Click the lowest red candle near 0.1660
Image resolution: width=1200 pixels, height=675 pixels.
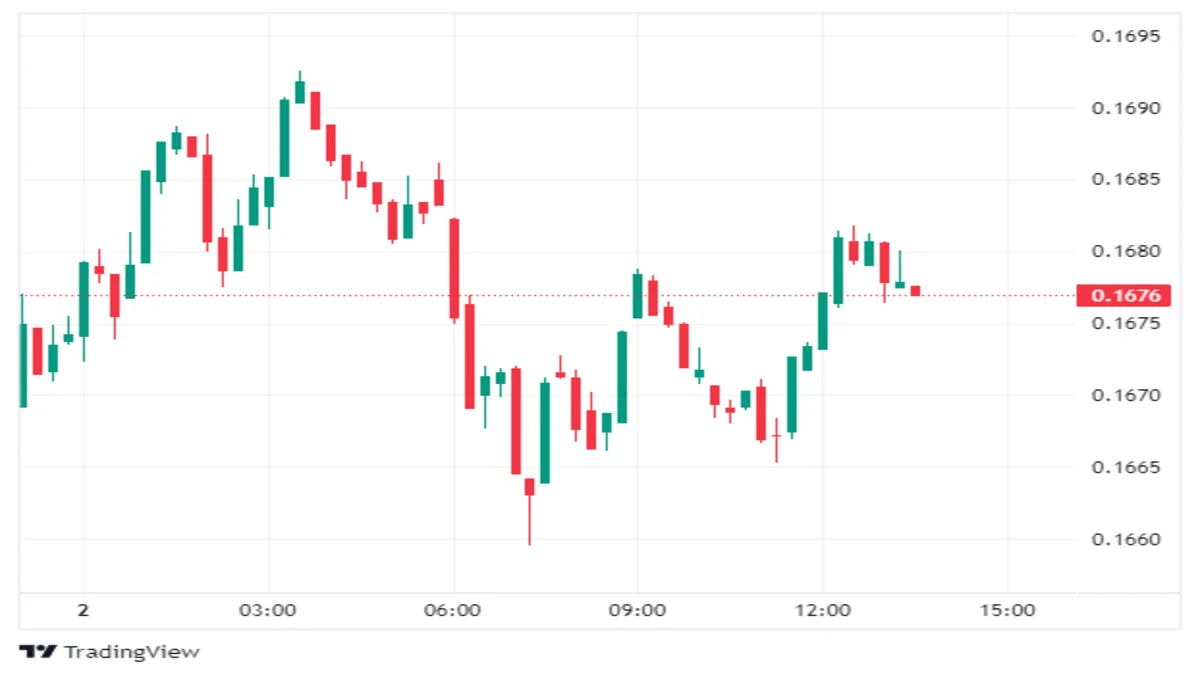click(x=529, y=487)
